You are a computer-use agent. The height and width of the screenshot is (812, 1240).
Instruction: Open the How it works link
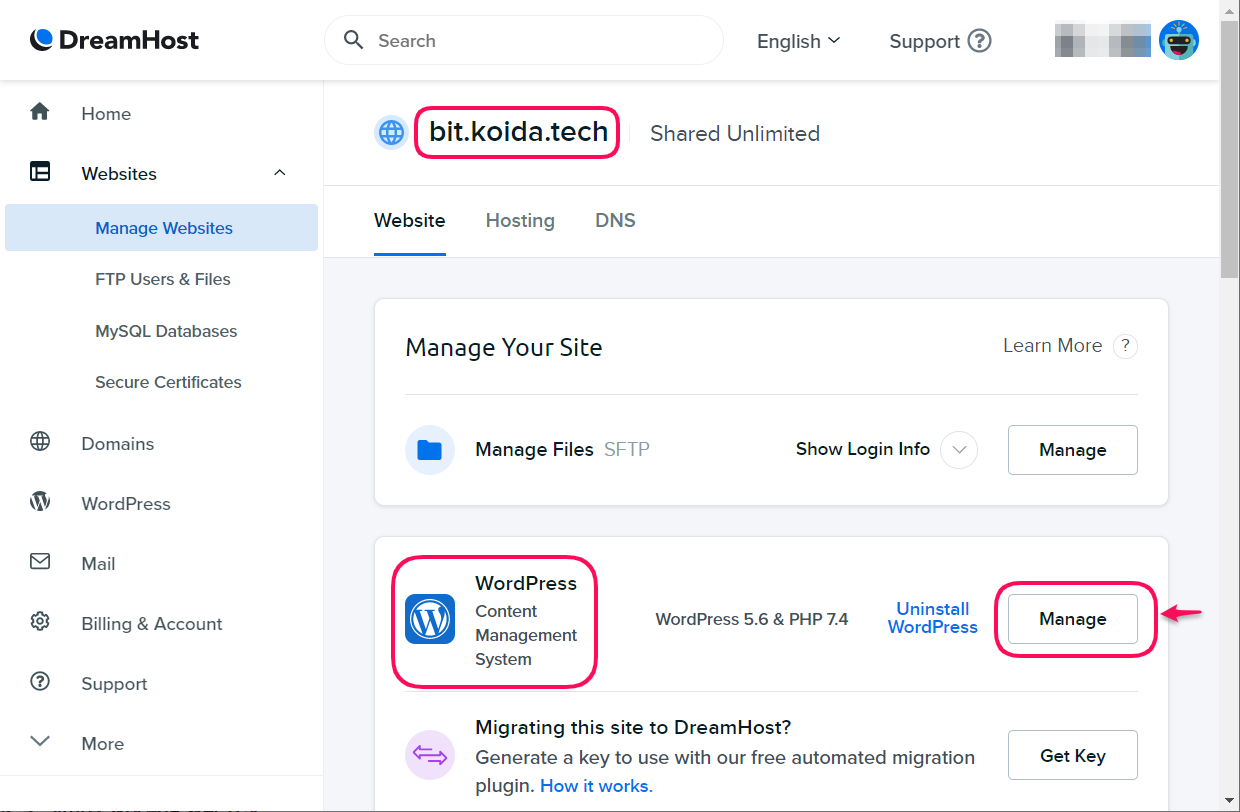click(x=596, y=786)
